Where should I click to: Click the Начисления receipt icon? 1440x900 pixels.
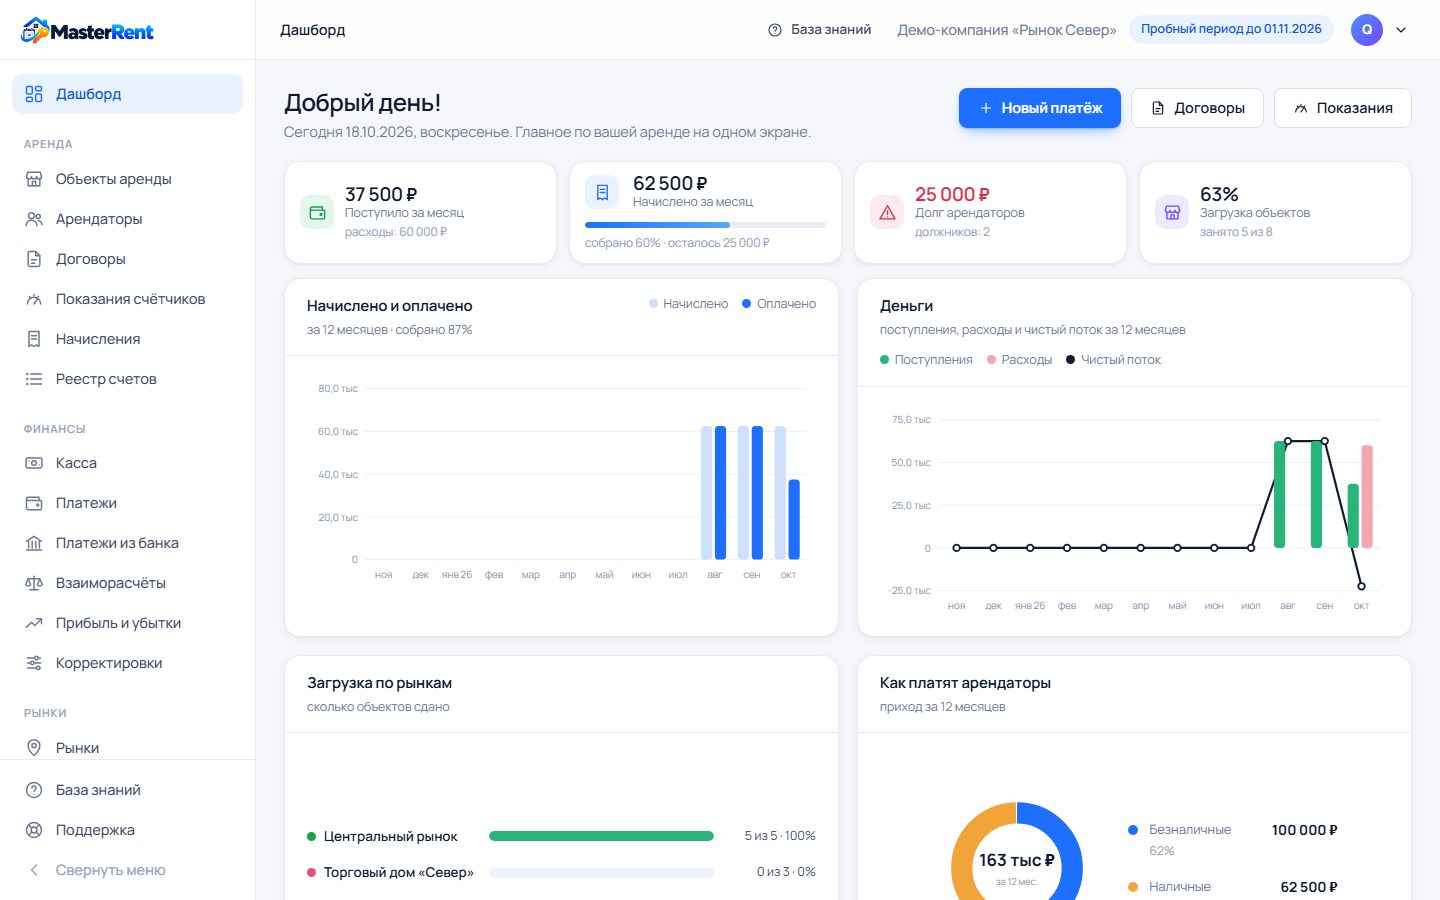(34, 339)
